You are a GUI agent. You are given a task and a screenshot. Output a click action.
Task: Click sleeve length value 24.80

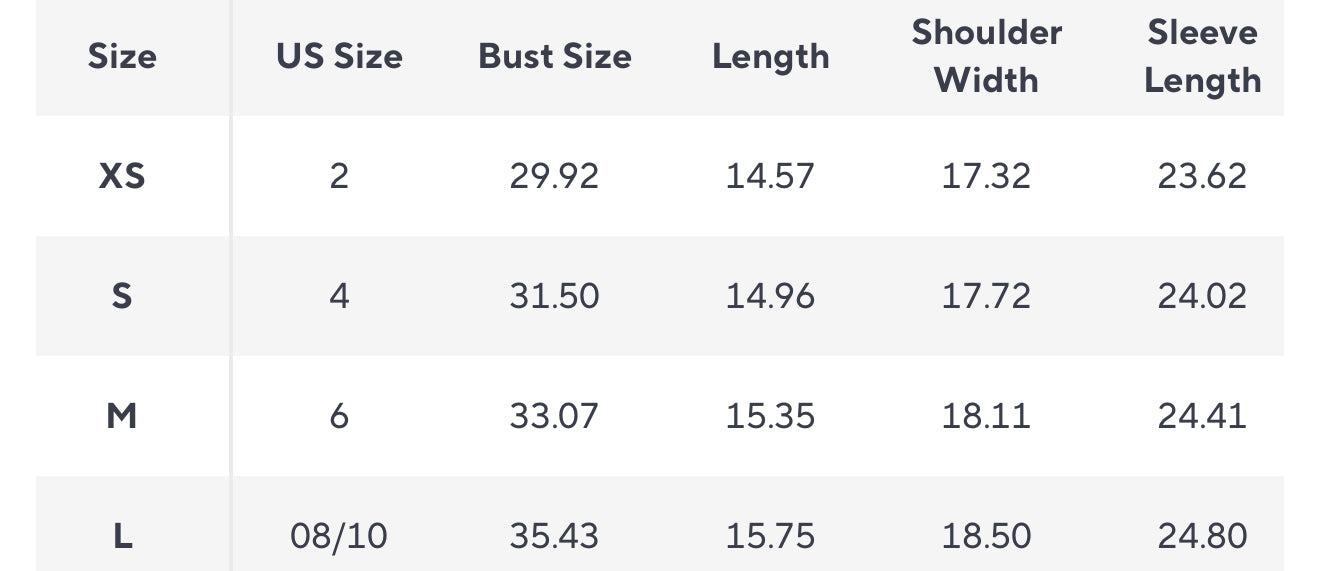[x=1202, y=536]
